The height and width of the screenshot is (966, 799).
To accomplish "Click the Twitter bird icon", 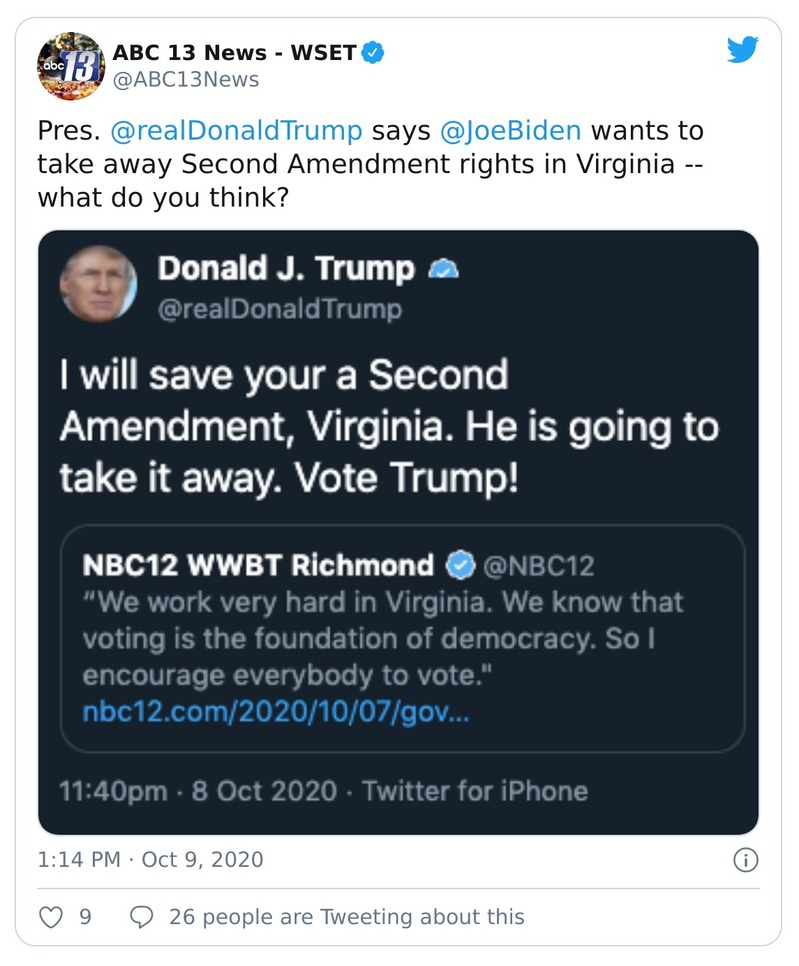I will click(x=744, y=48).
